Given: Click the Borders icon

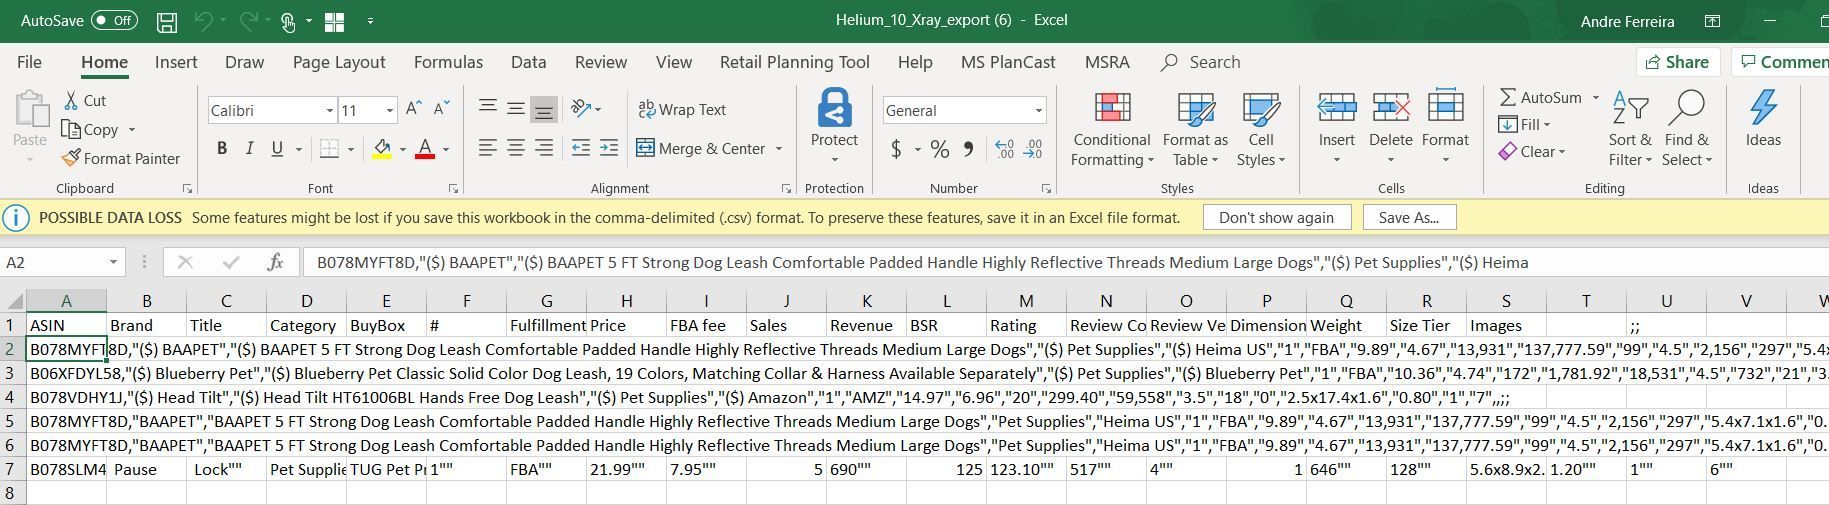Looking at the screenshot, I should tap(329, 149).
